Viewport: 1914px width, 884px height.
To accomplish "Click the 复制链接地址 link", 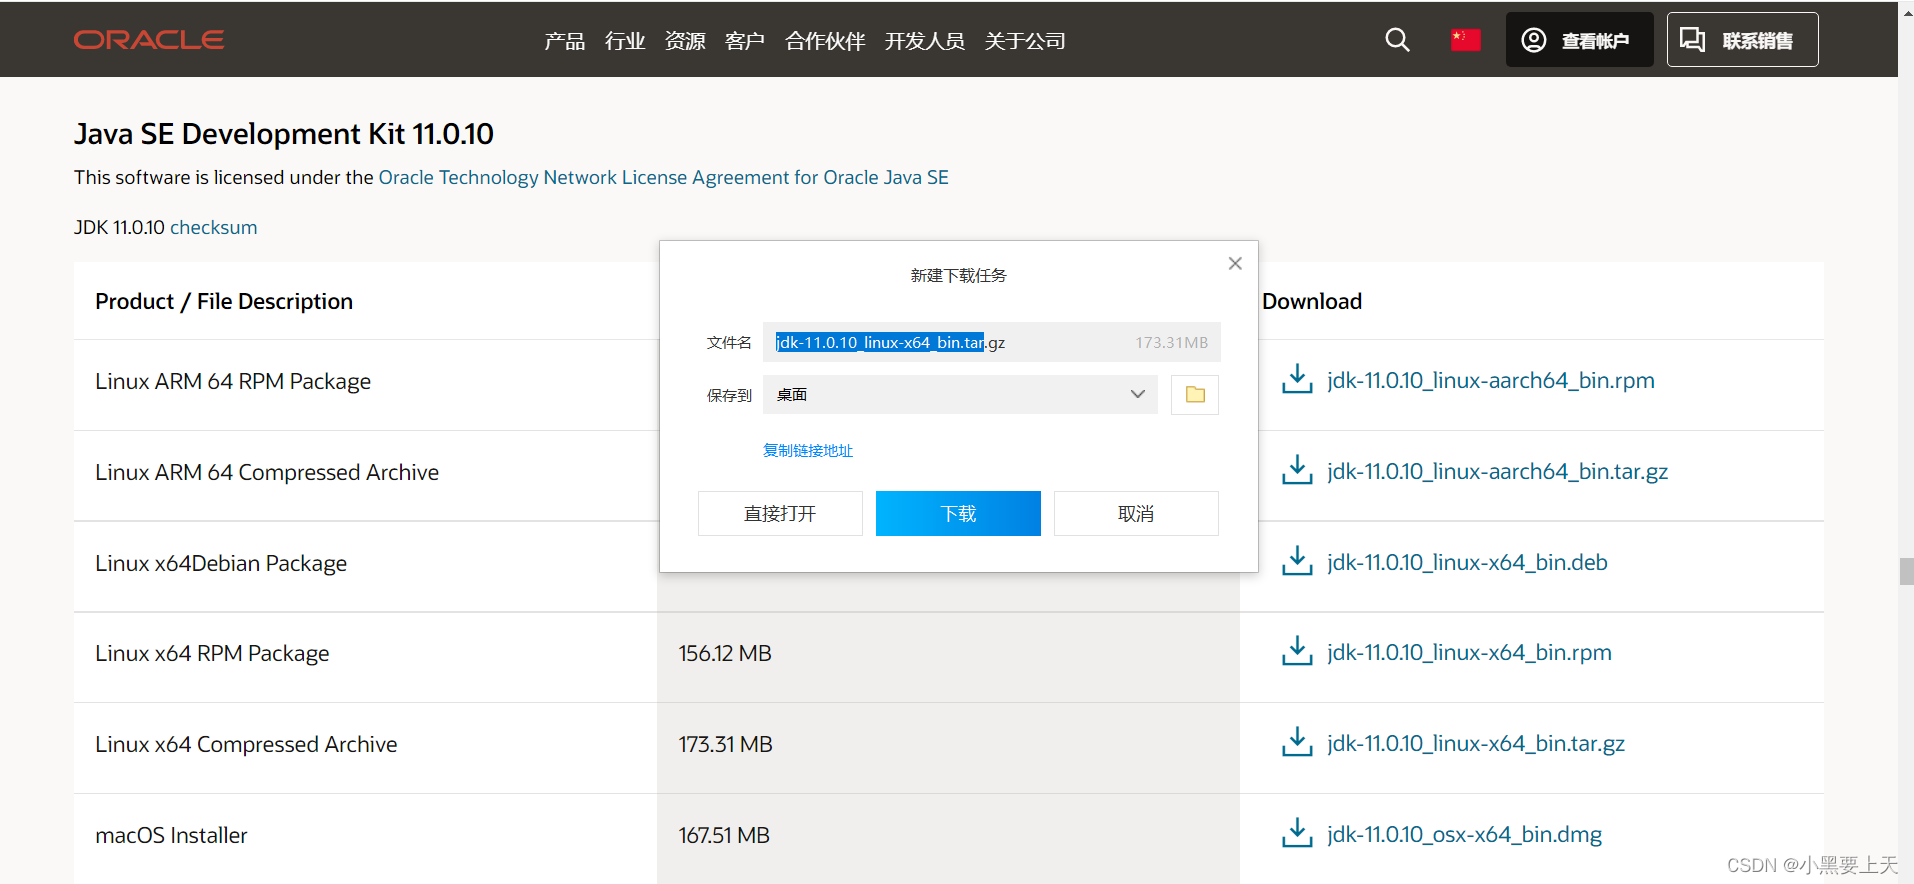I will tap(808, 450).
